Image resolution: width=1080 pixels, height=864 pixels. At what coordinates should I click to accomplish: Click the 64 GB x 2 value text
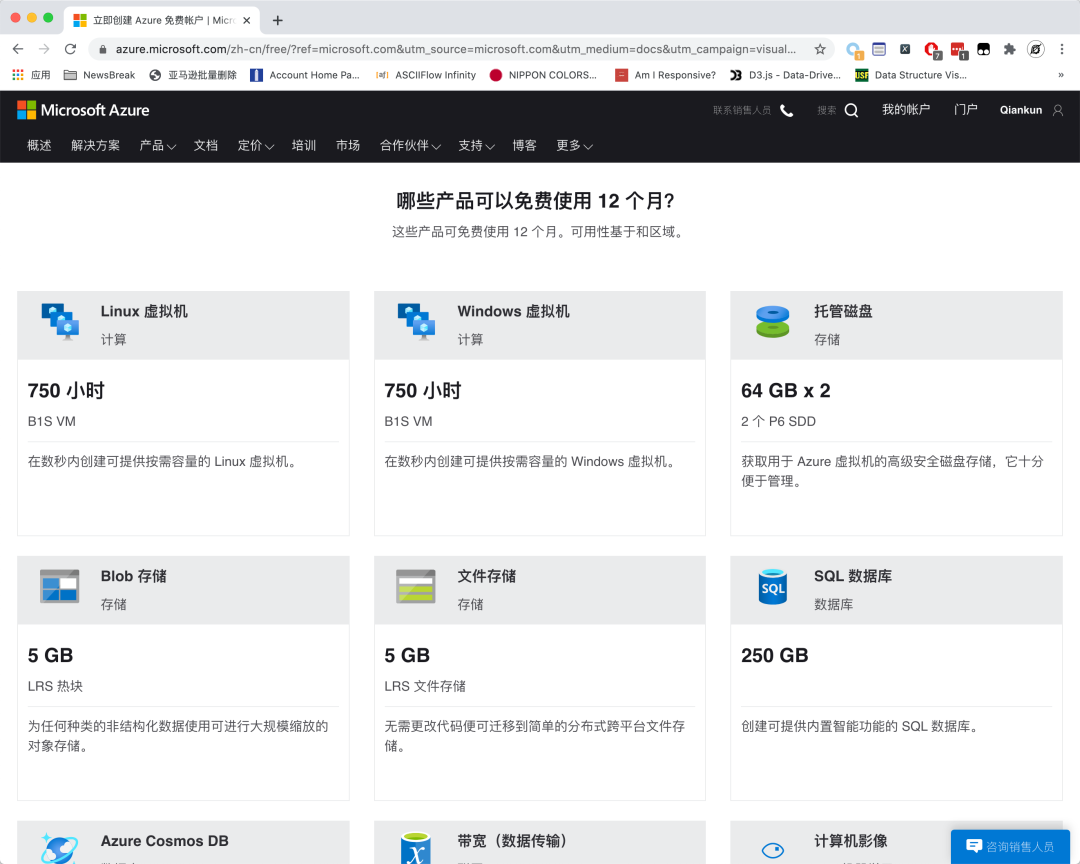click(786, 391)
